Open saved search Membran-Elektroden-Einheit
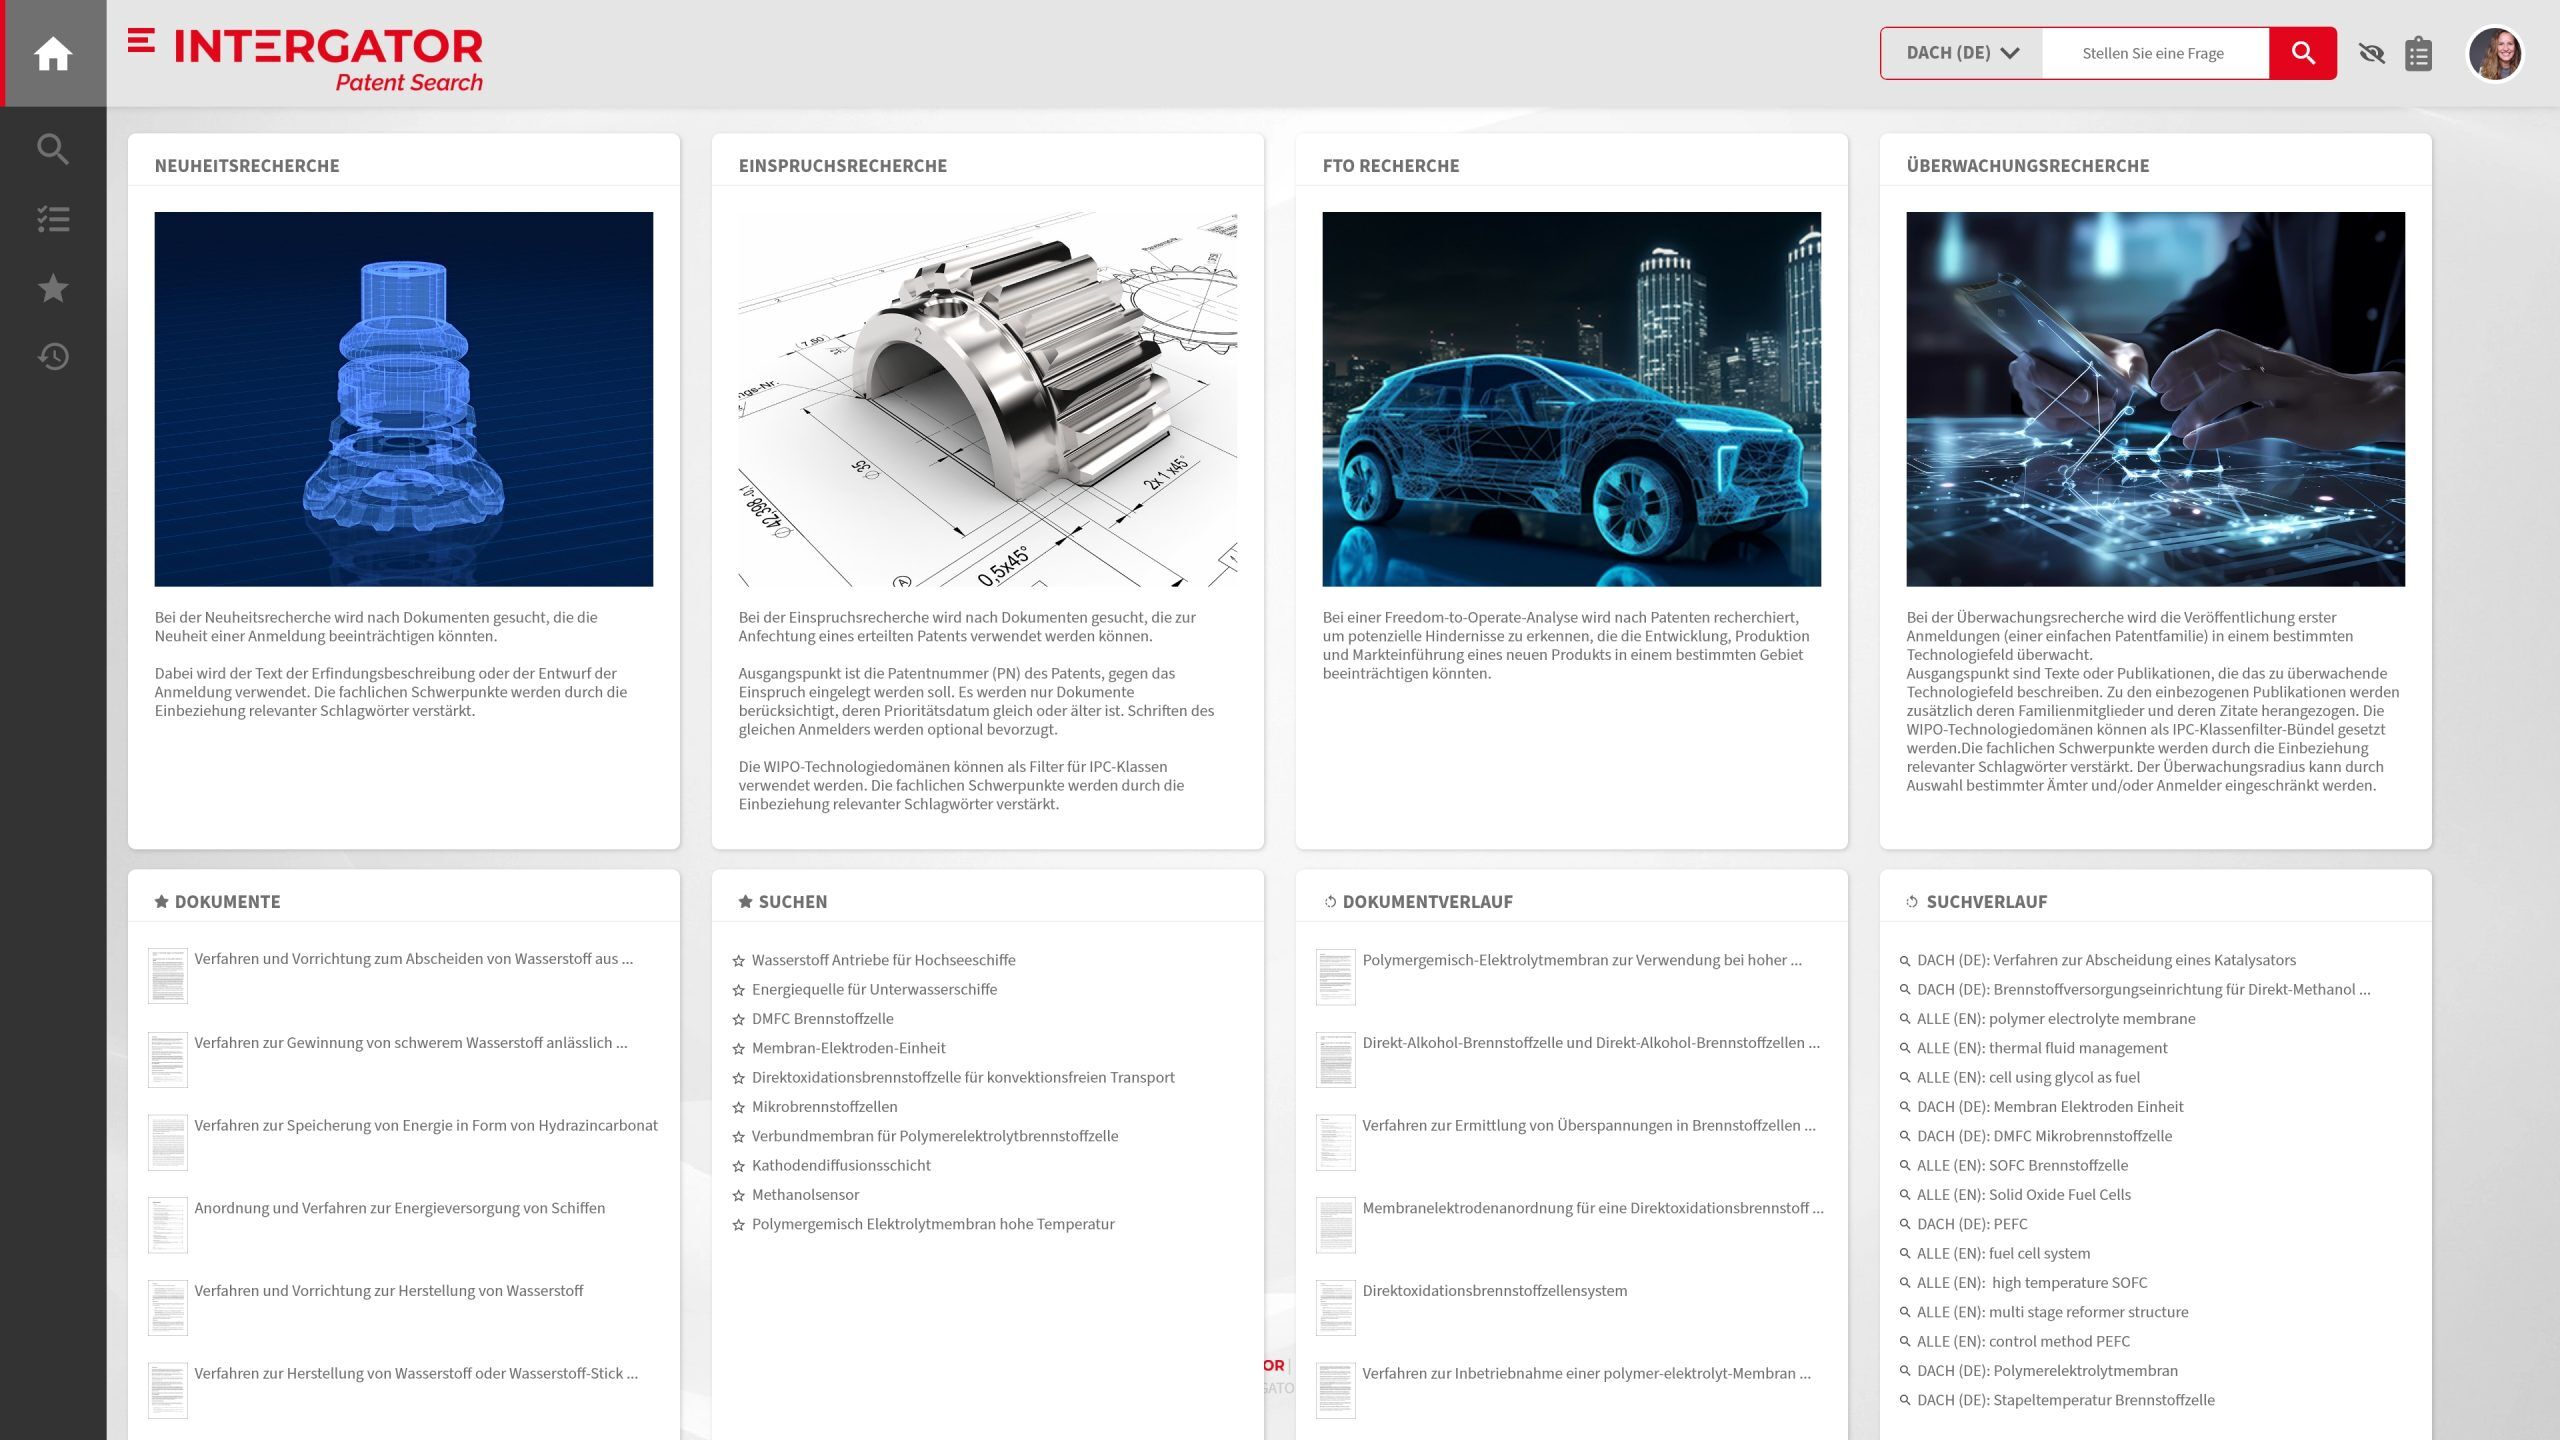 (x=848, y=1048)
